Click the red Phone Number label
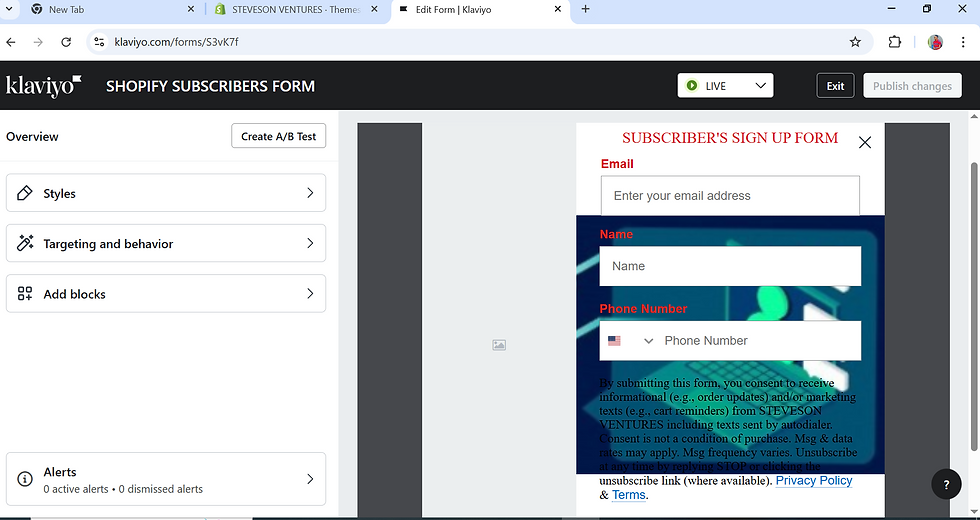The height and width of the screenshot is (520, 980). pos(643,309)
